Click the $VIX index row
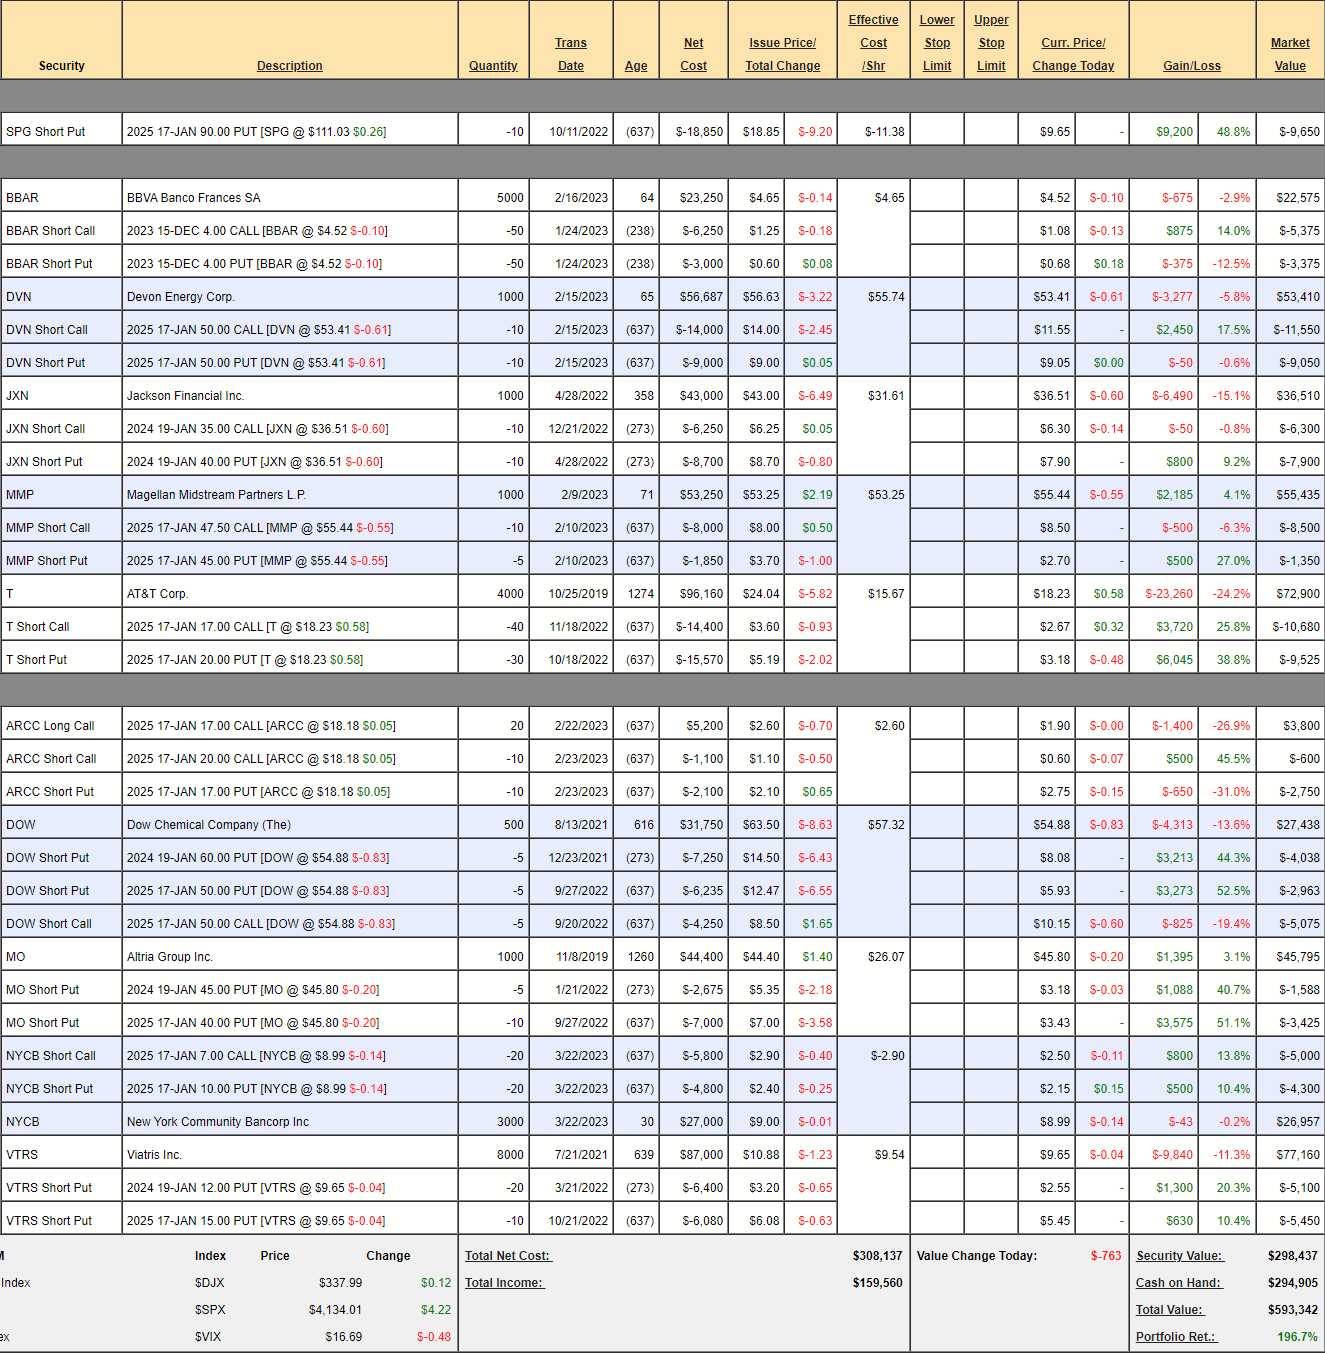Viewport: 1325px width, 1353px height. coord(208,1337)
